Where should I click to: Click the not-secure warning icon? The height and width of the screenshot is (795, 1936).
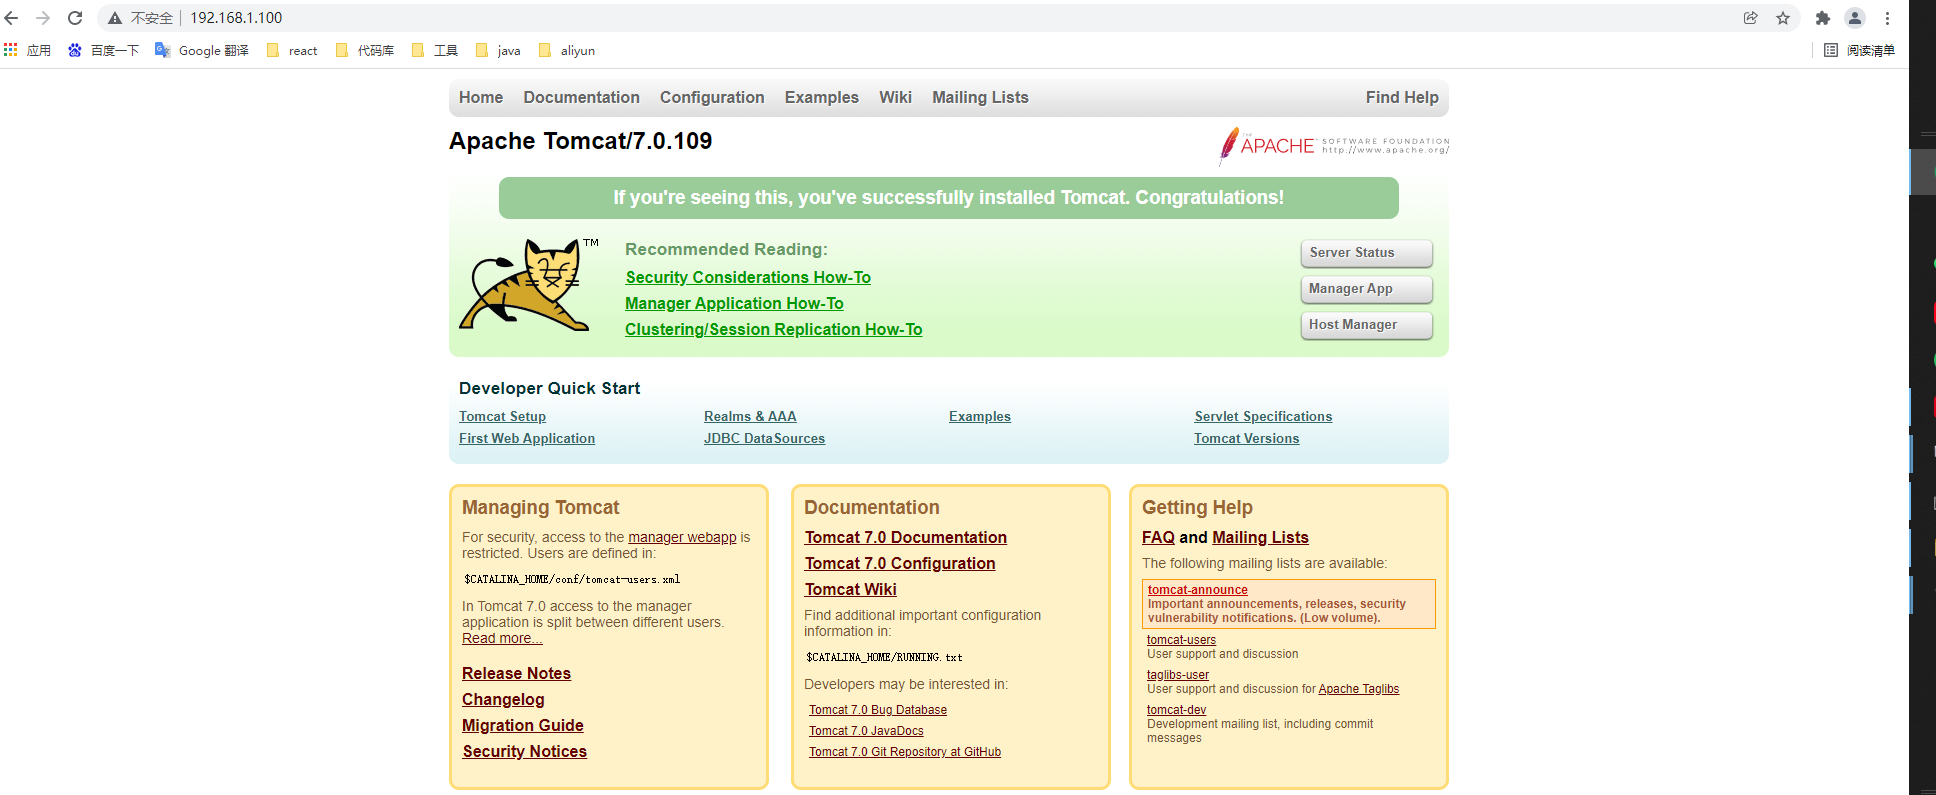tap(115, 18)
